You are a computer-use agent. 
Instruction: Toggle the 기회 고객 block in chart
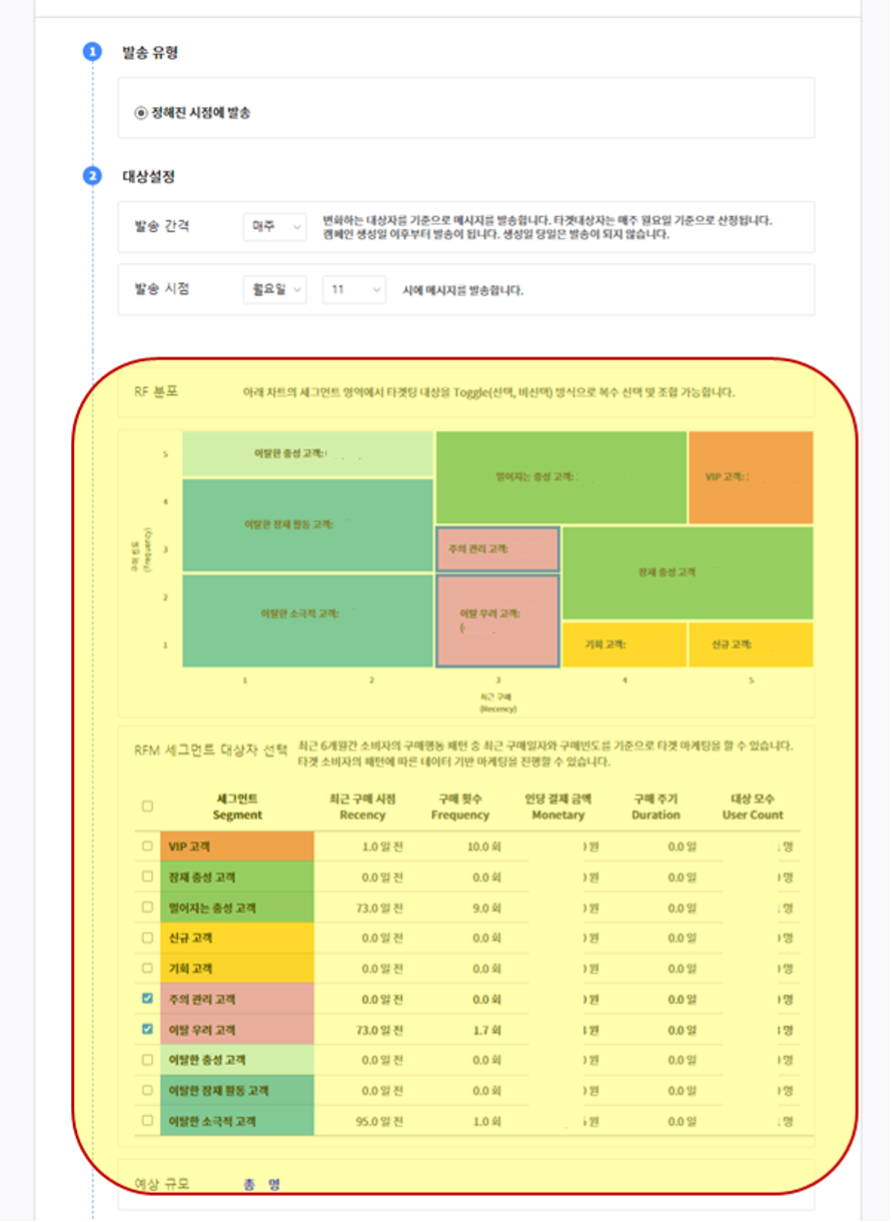click(622, 645)
